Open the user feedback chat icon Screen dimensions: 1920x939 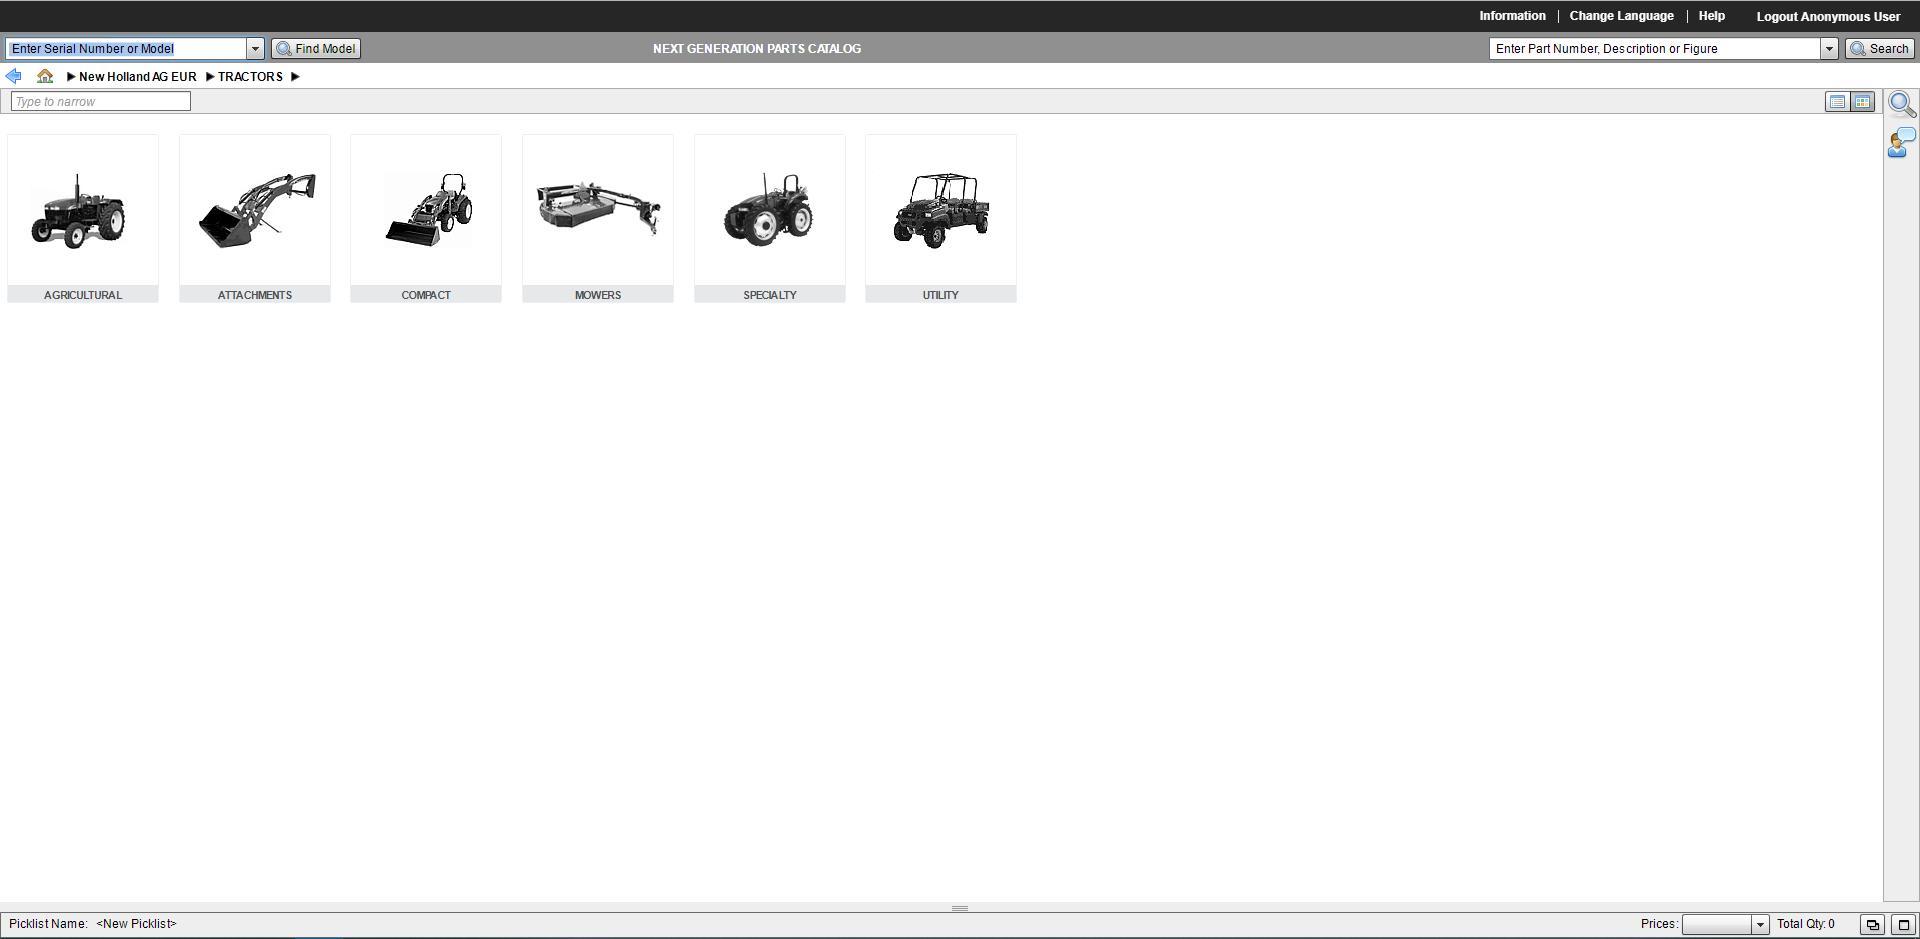(x=1902, y=142)
